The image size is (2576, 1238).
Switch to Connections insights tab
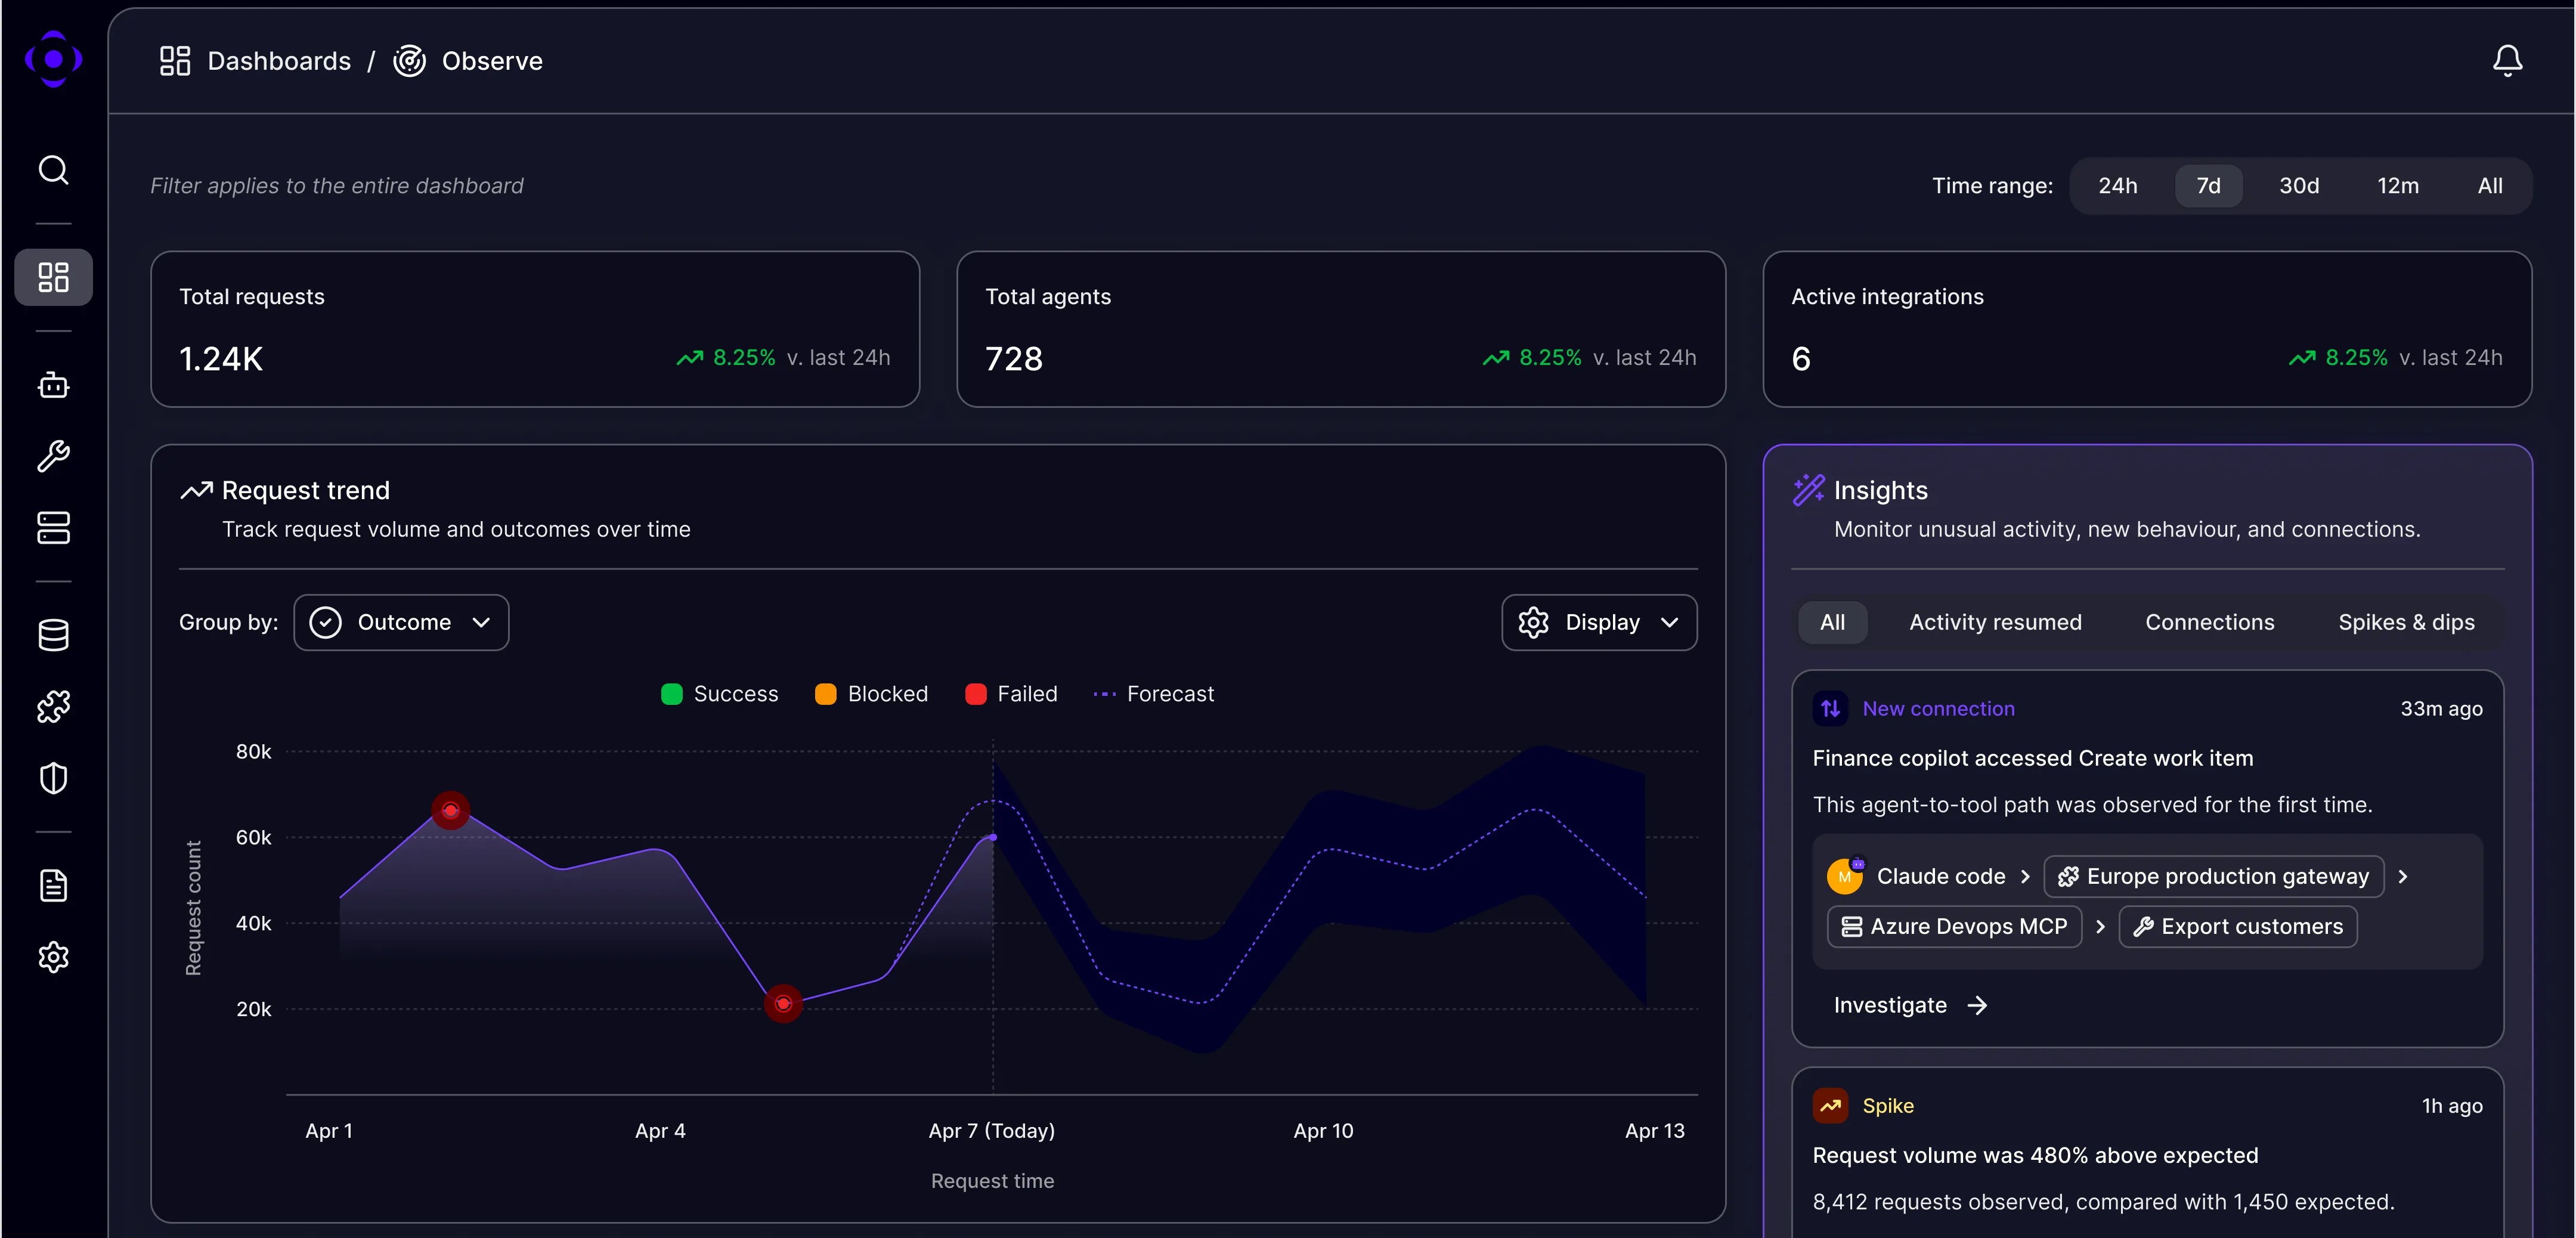coord(2209,622)
